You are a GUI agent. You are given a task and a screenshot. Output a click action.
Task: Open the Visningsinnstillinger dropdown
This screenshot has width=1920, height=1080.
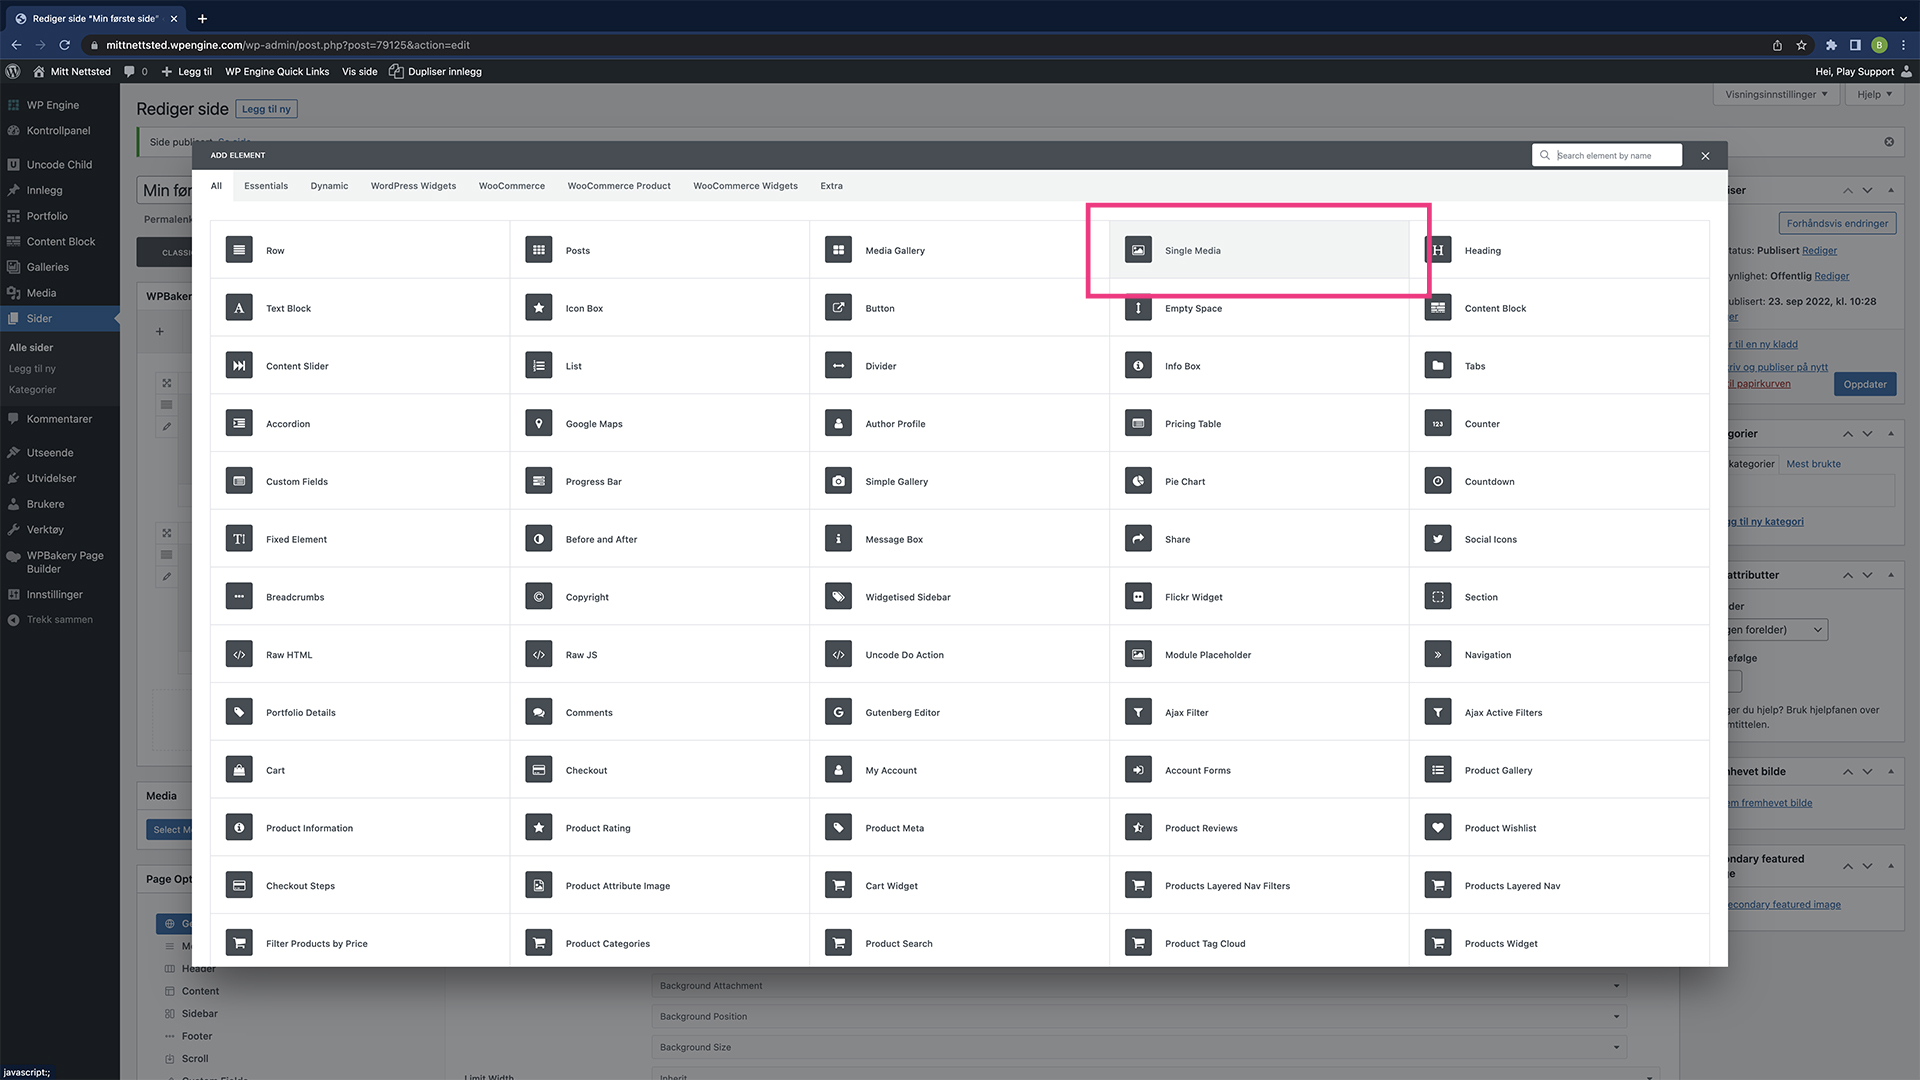1776,95
